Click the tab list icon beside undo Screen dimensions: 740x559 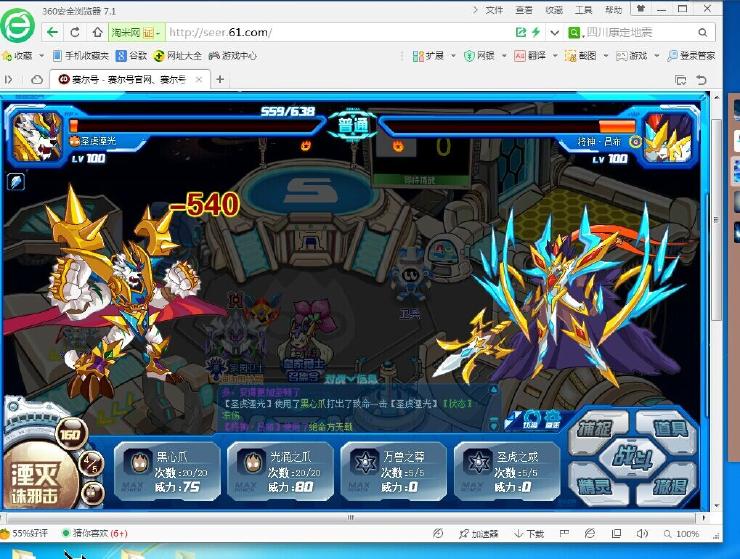681,80
